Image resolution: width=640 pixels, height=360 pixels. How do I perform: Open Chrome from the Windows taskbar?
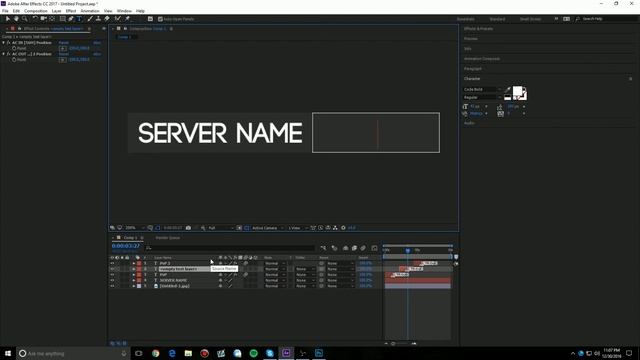tap(156, 353)
